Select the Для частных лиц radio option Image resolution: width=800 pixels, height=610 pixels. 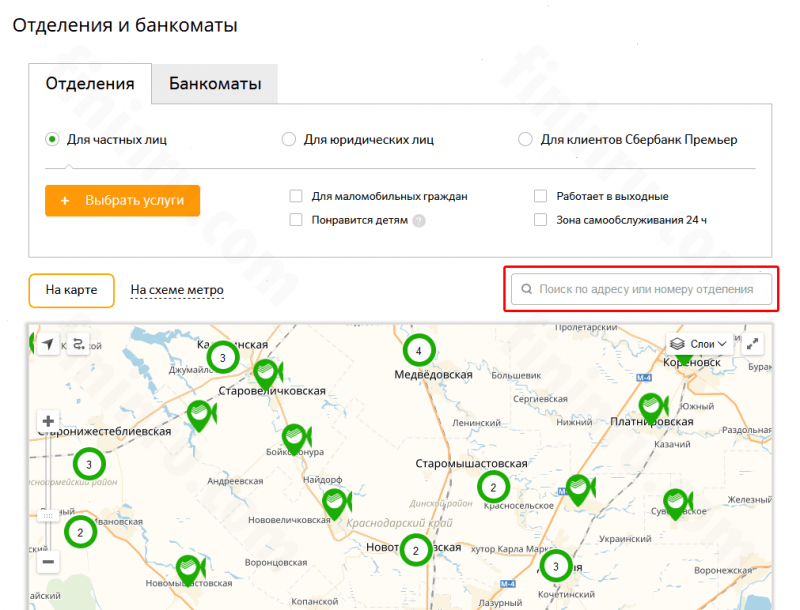52,139
